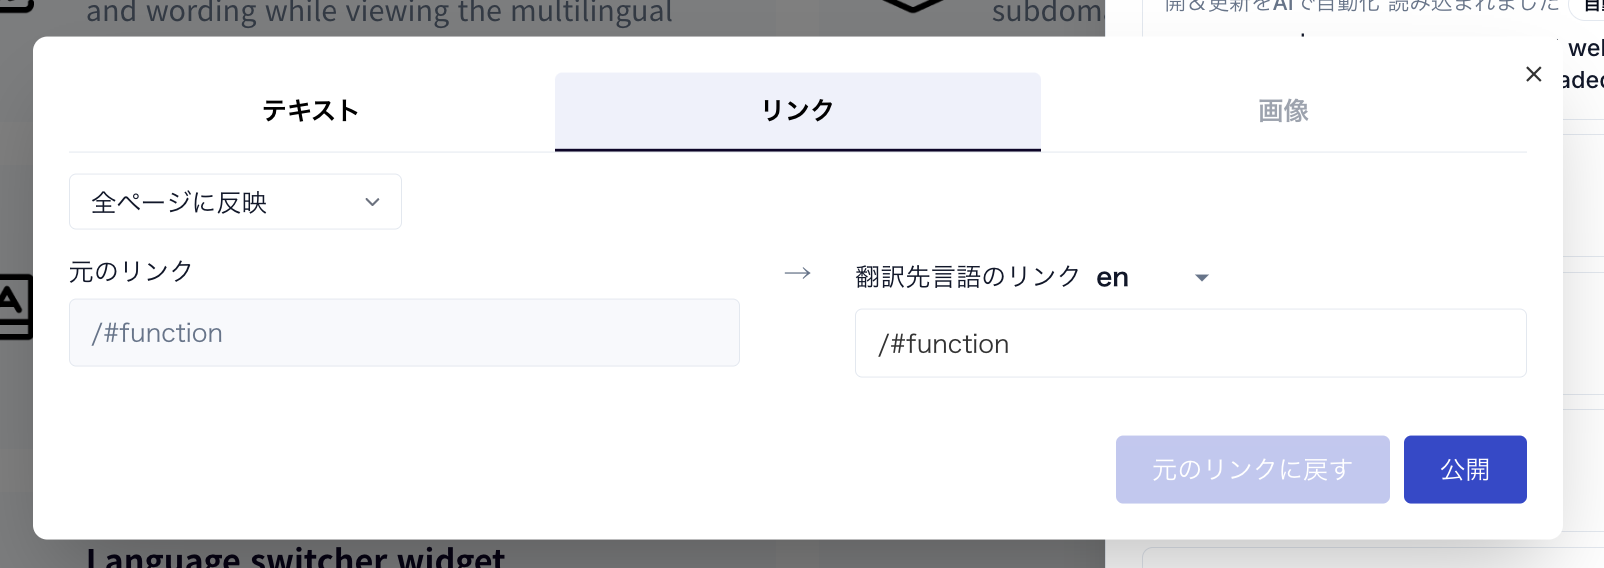
Task: Click the text-edit "A" icon behind dialog
Action: tap(14, 306)
